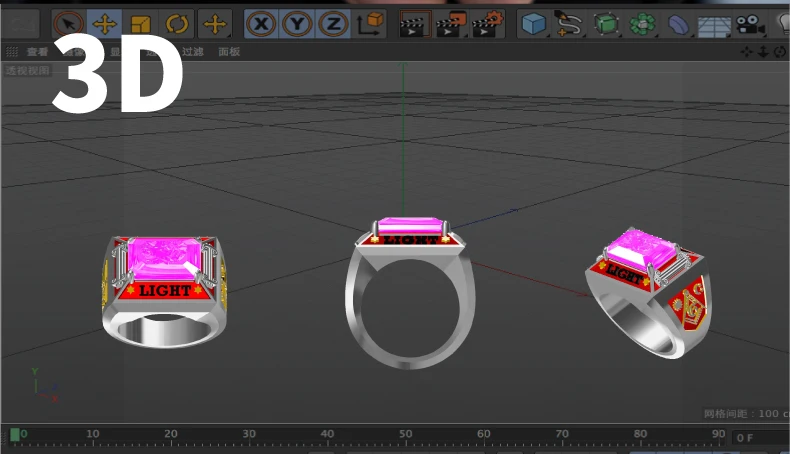Click the viewport menu grip dots icon
The width and height of the screenshot is (790, 454).
tap(12, 52)
